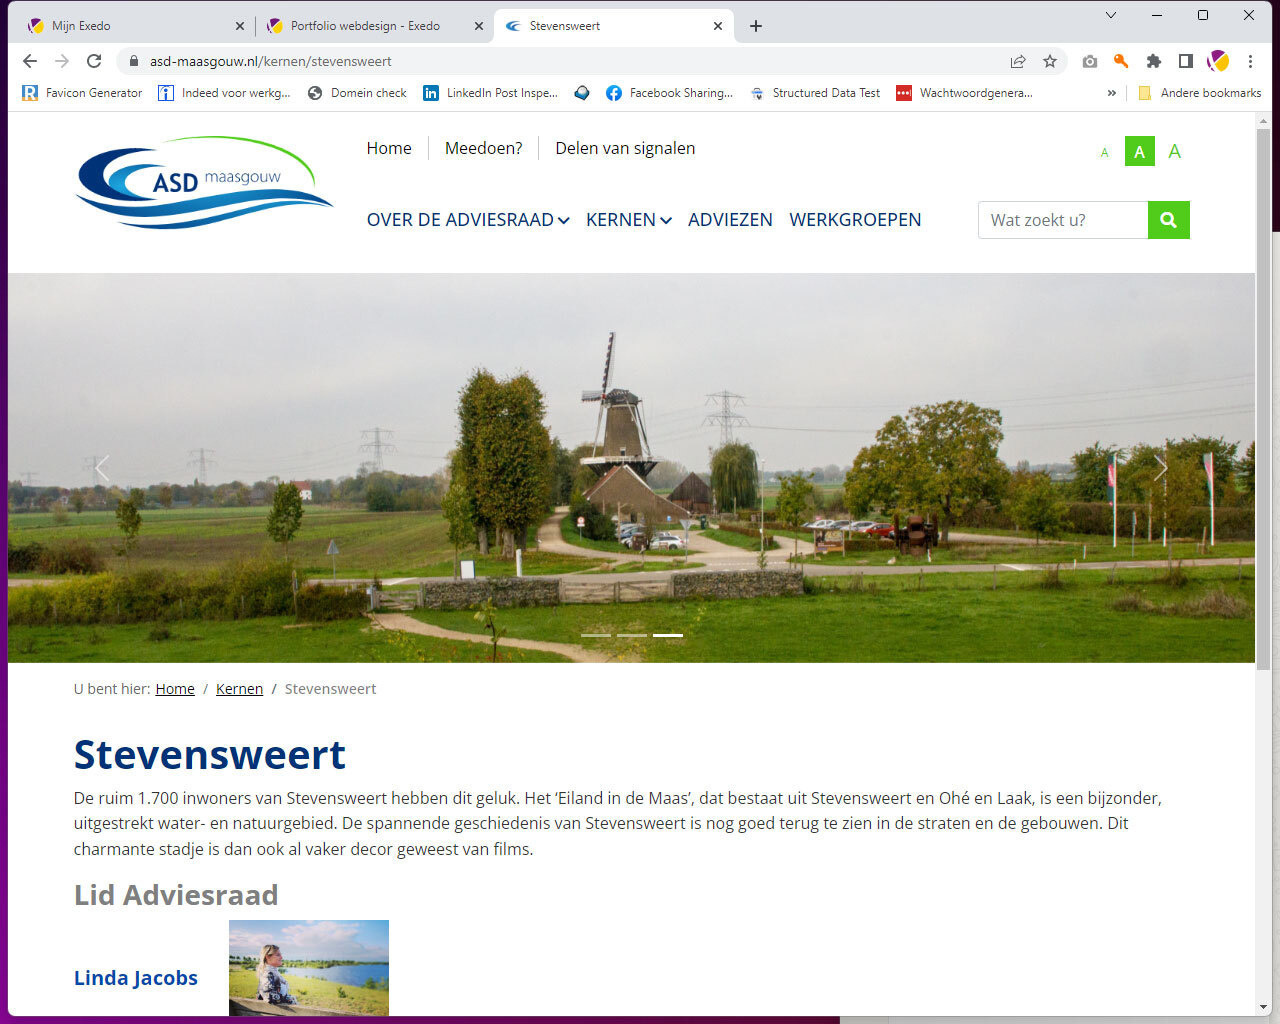Select the smallest font size A
This screenshot has width=1280, height=1024.
tap(1104, 153)
